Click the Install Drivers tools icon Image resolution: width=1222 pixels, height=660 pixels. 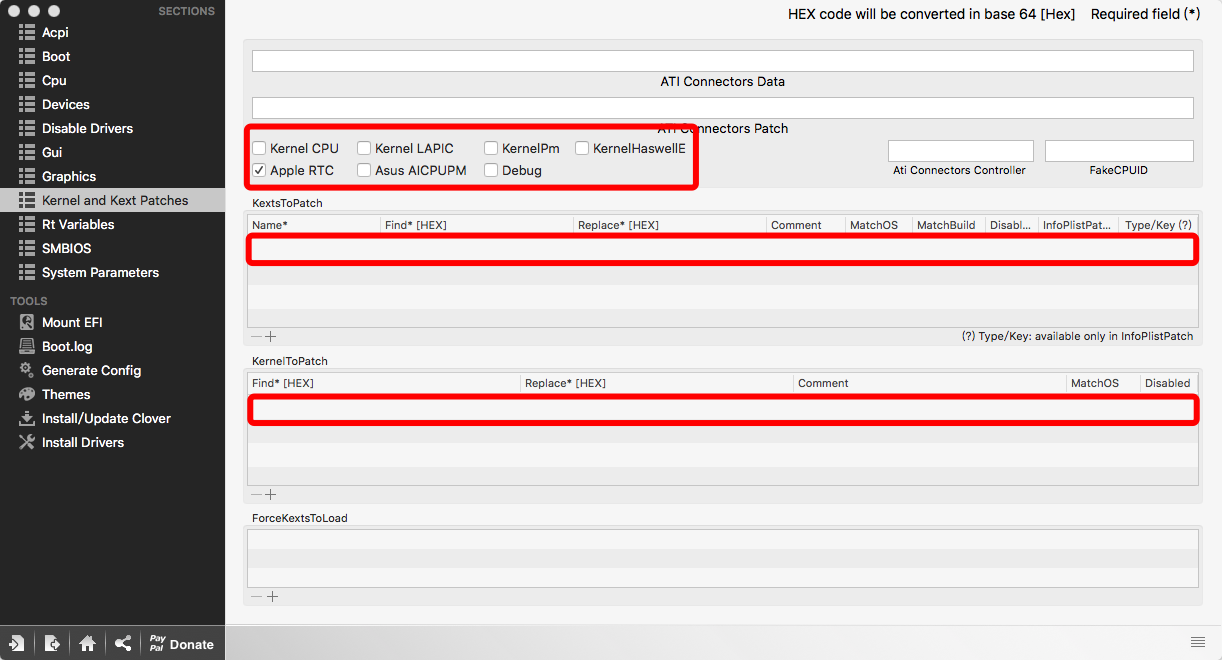pyautogui.click(x=27, y=442)
